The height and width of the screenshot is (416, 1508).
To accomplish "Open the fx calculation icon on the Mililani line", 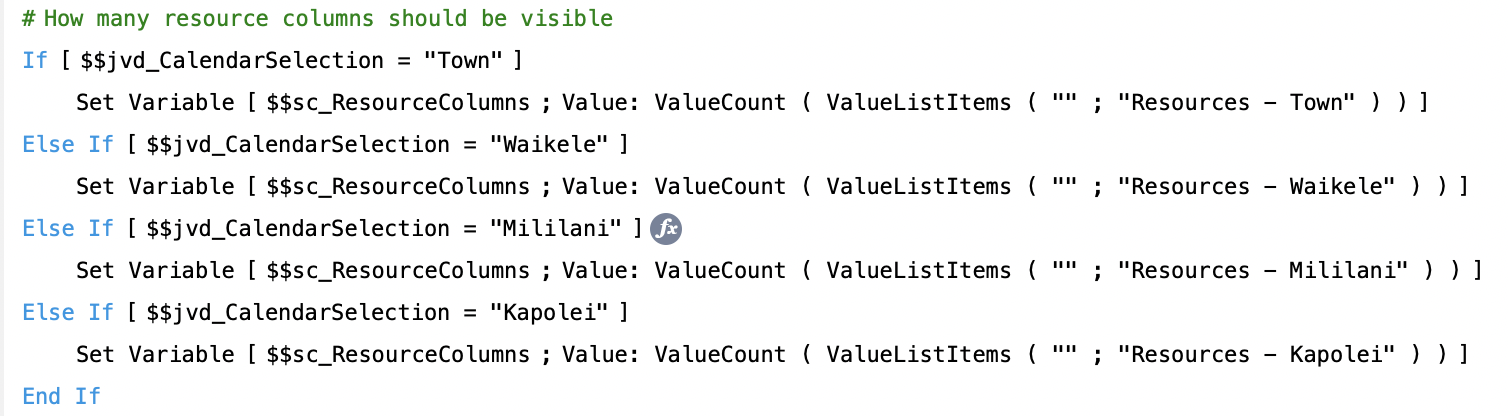I will tap(665, 229).
